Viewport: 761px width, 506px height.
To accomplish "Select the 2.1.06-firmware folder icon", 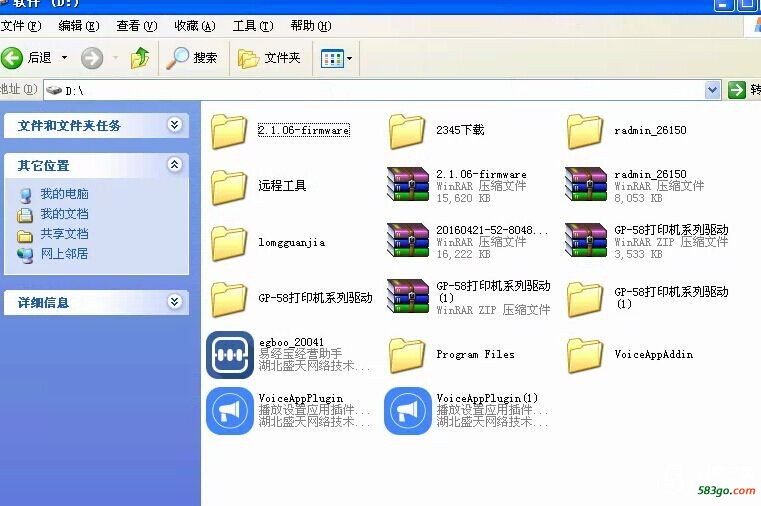I will pos(229,131).
